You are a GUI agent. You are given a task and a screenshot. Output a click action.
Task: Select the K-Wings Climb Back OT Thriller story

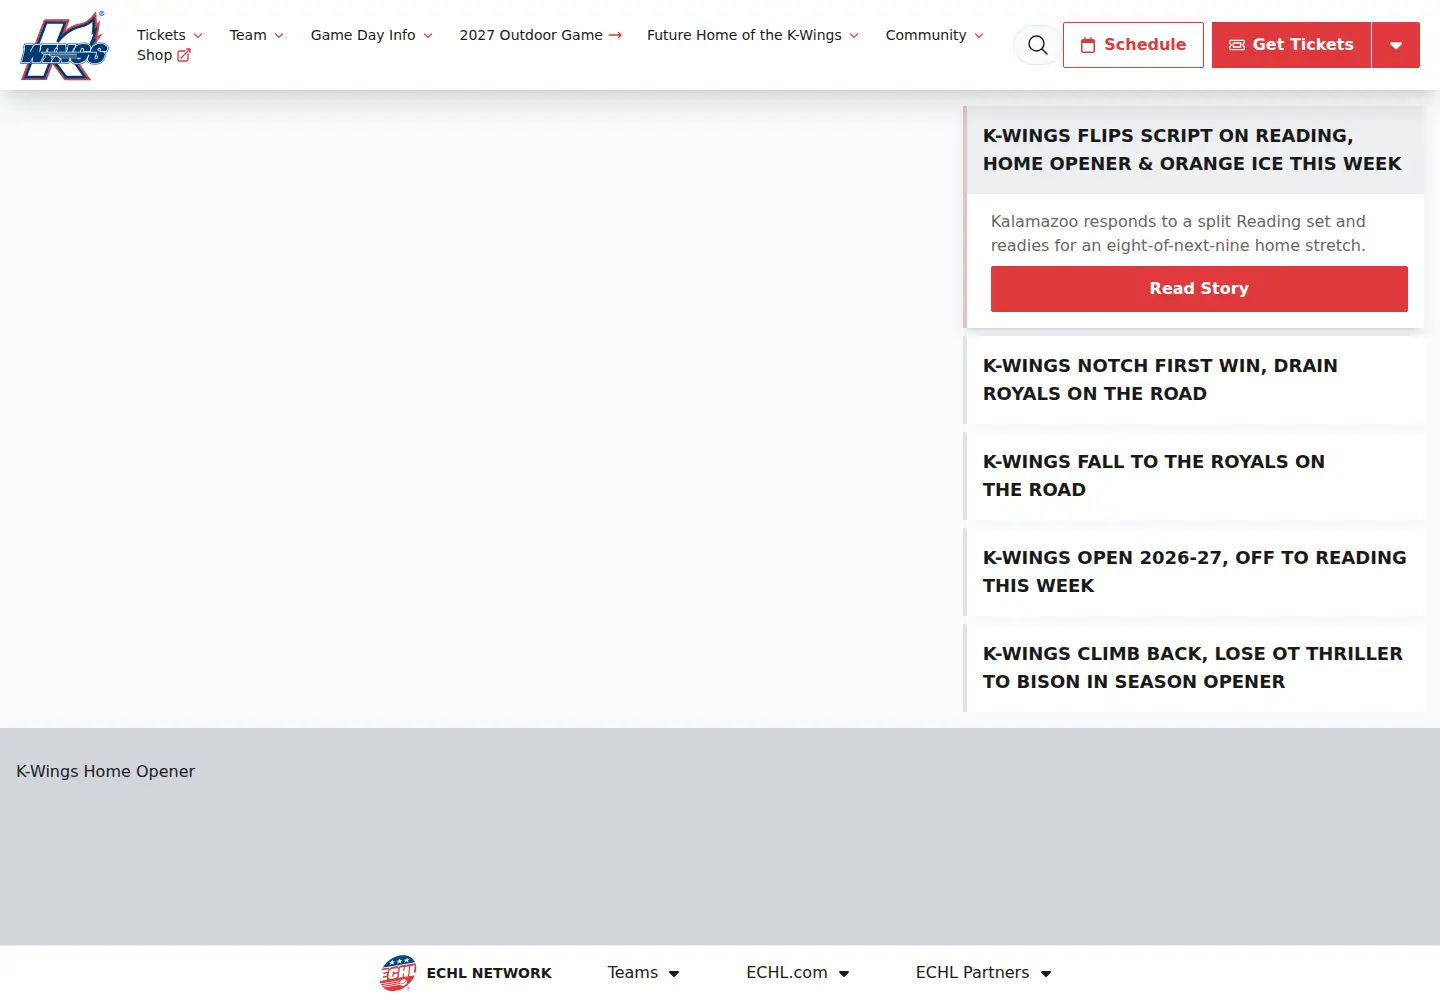click(1192, 668)
